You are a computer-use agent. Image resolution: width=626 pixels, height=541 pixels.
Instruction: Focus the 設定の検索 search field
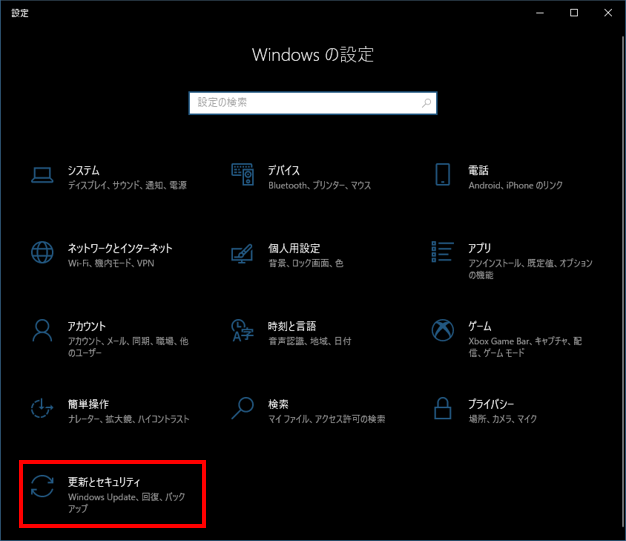[313, 103]
